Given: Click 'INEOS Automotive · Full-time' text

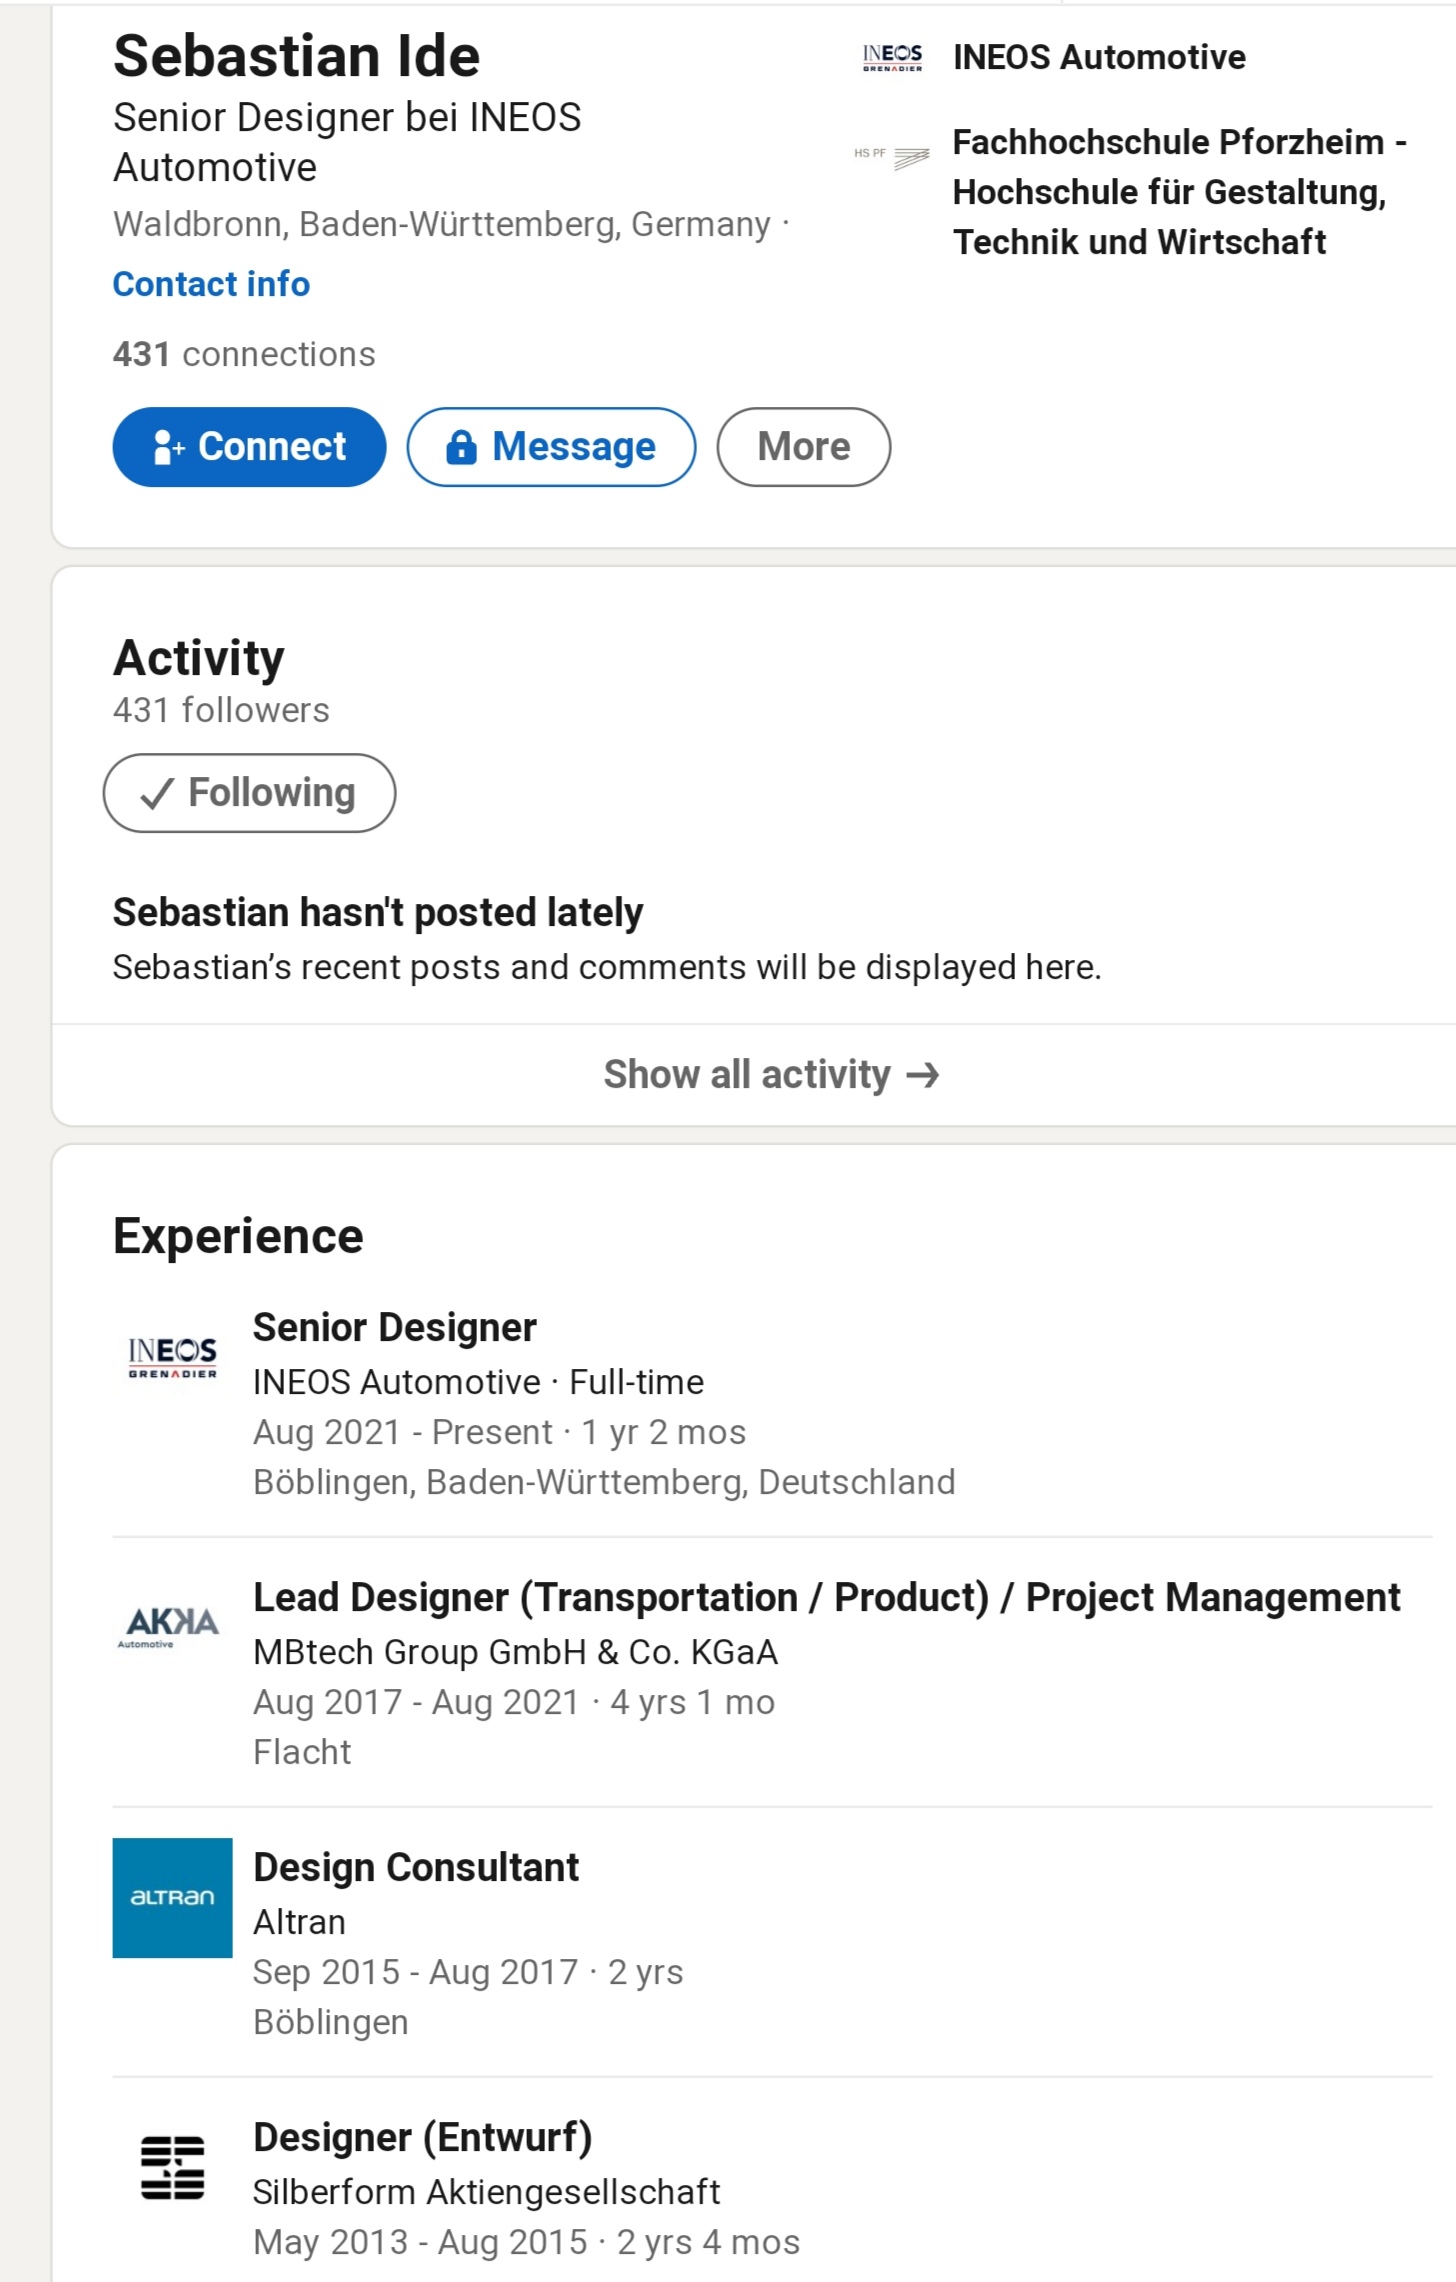Looking at the screenshot, I should (x=478, y=1382).
